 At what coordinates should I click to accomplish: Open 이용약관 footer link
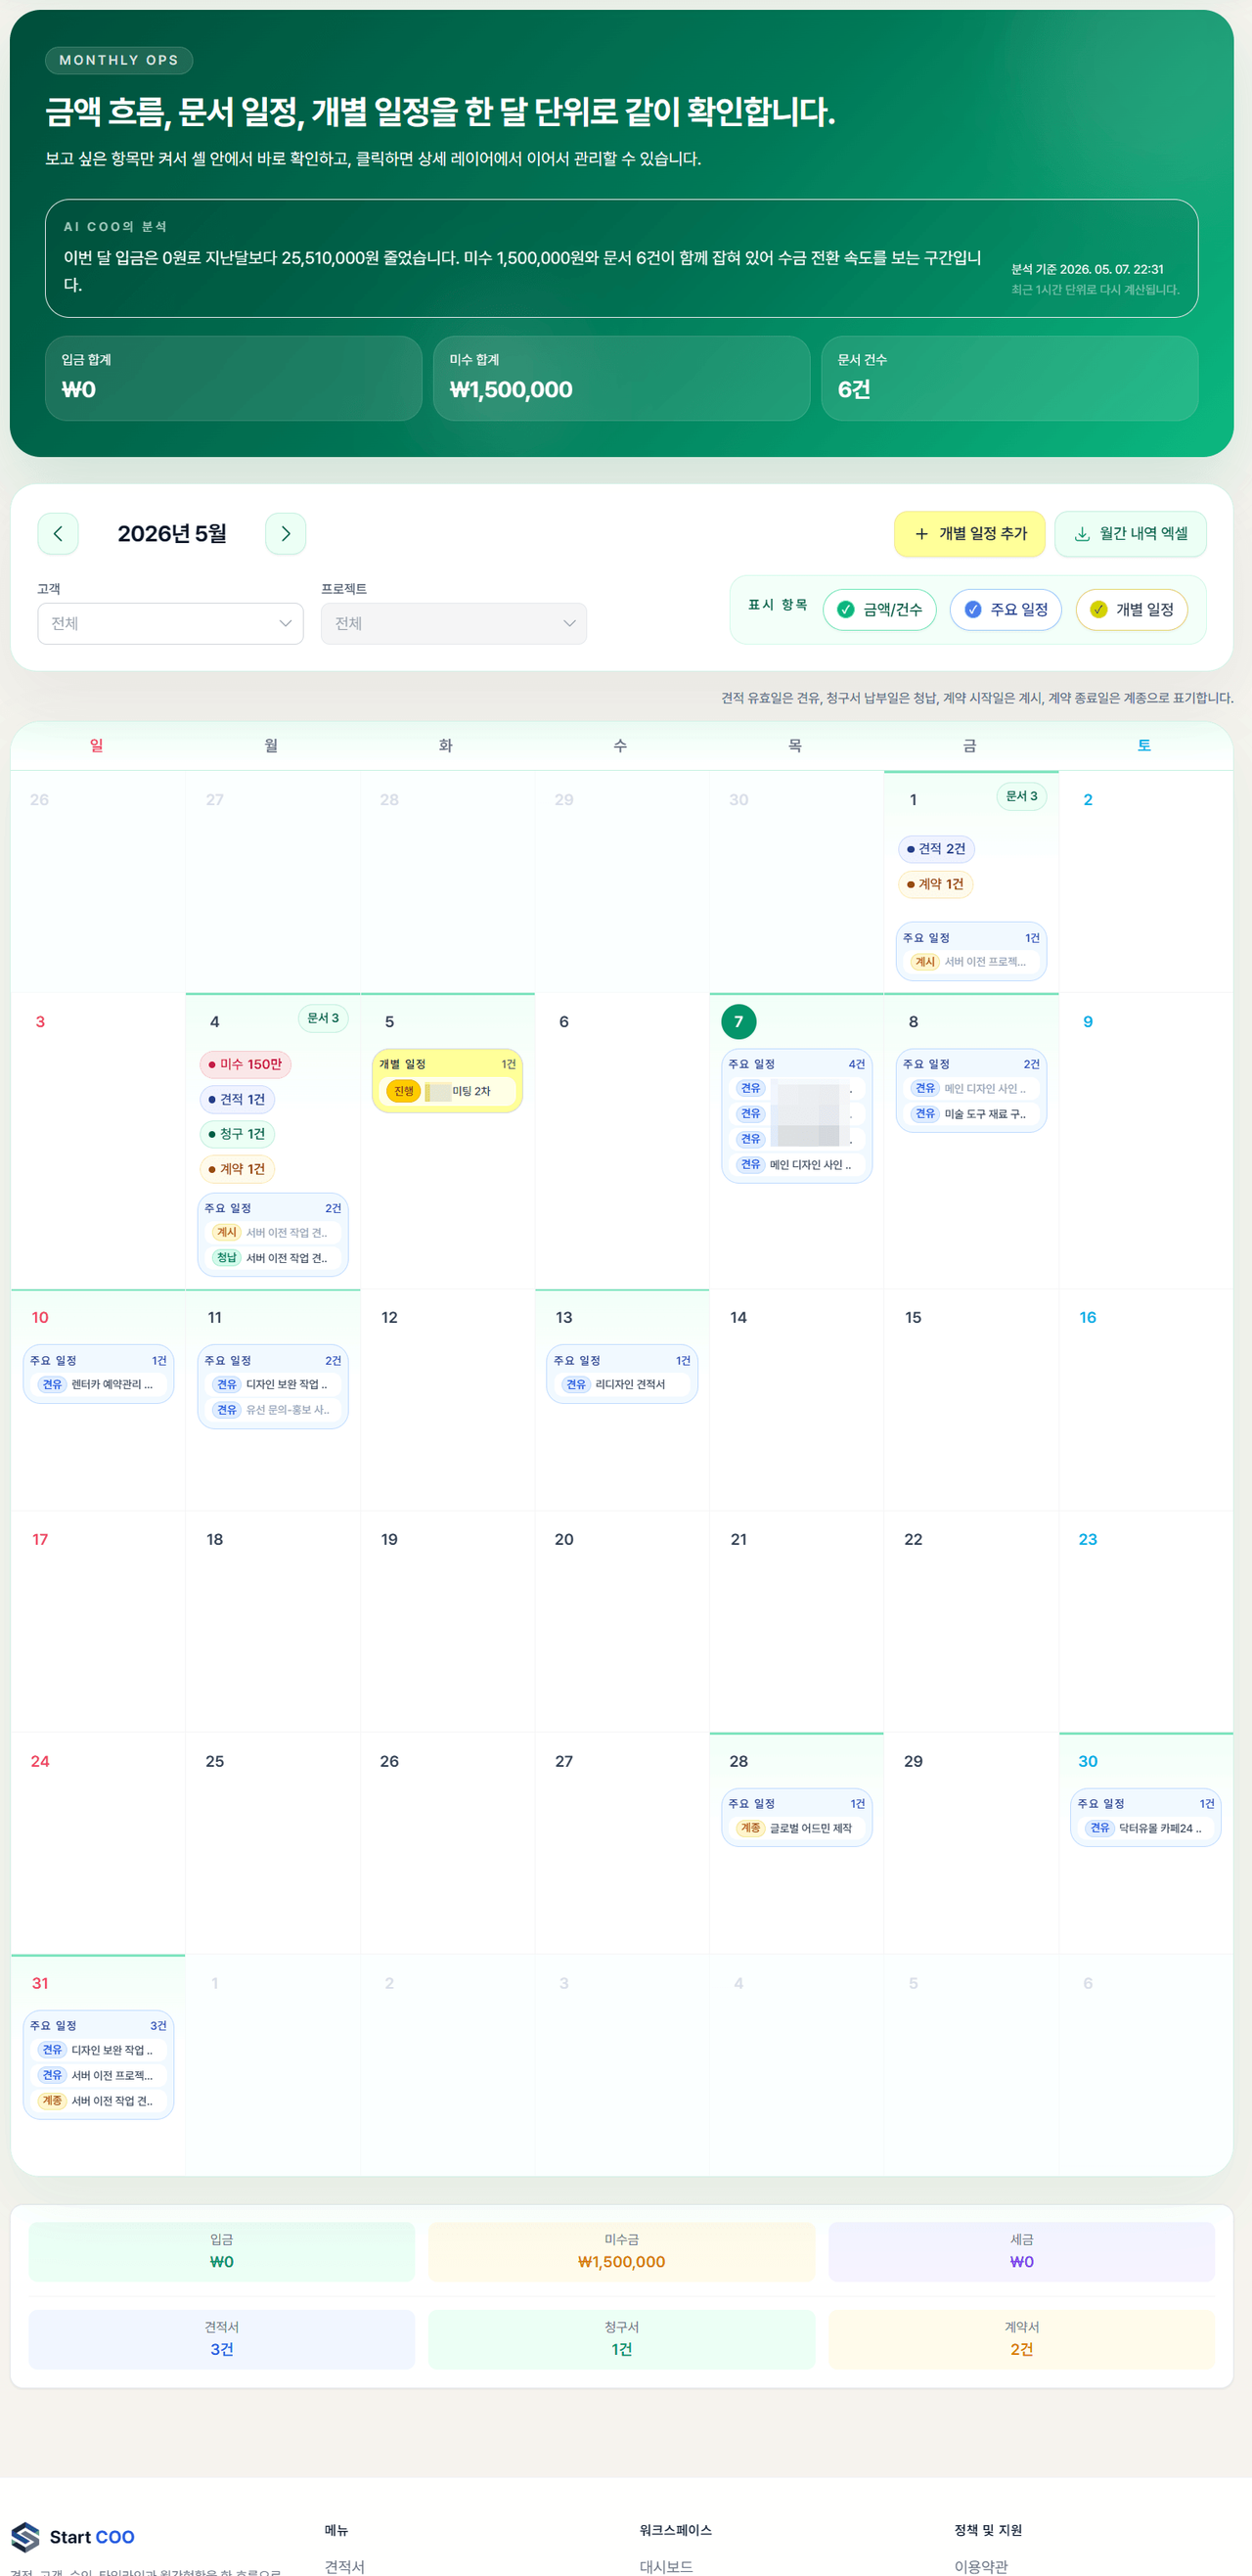tap(981, 2566)
